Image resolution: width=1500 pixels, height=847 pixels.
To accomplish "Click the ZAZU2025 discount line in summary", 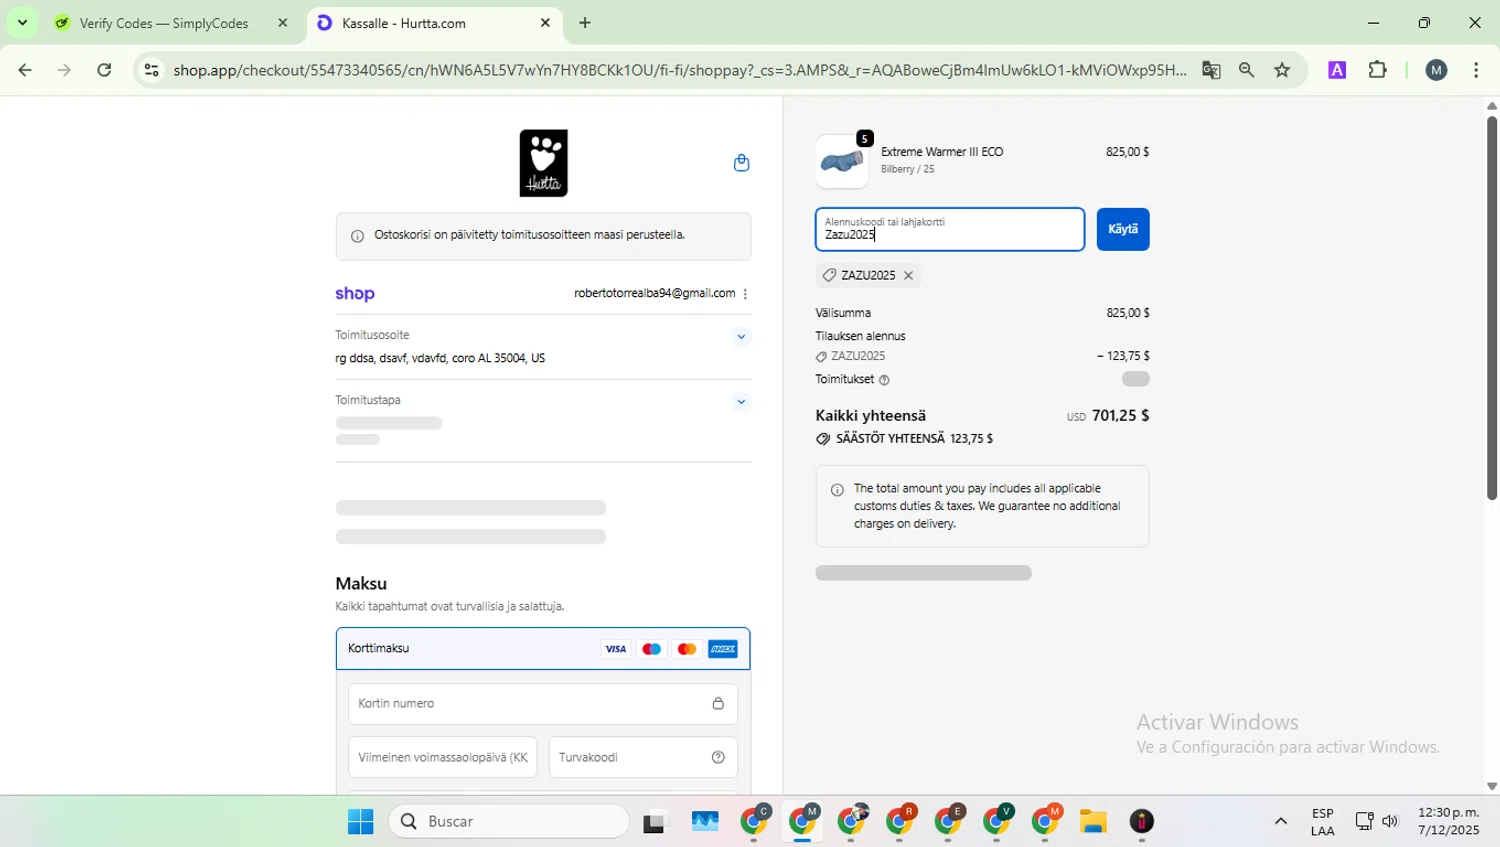I will click(982, 356).
